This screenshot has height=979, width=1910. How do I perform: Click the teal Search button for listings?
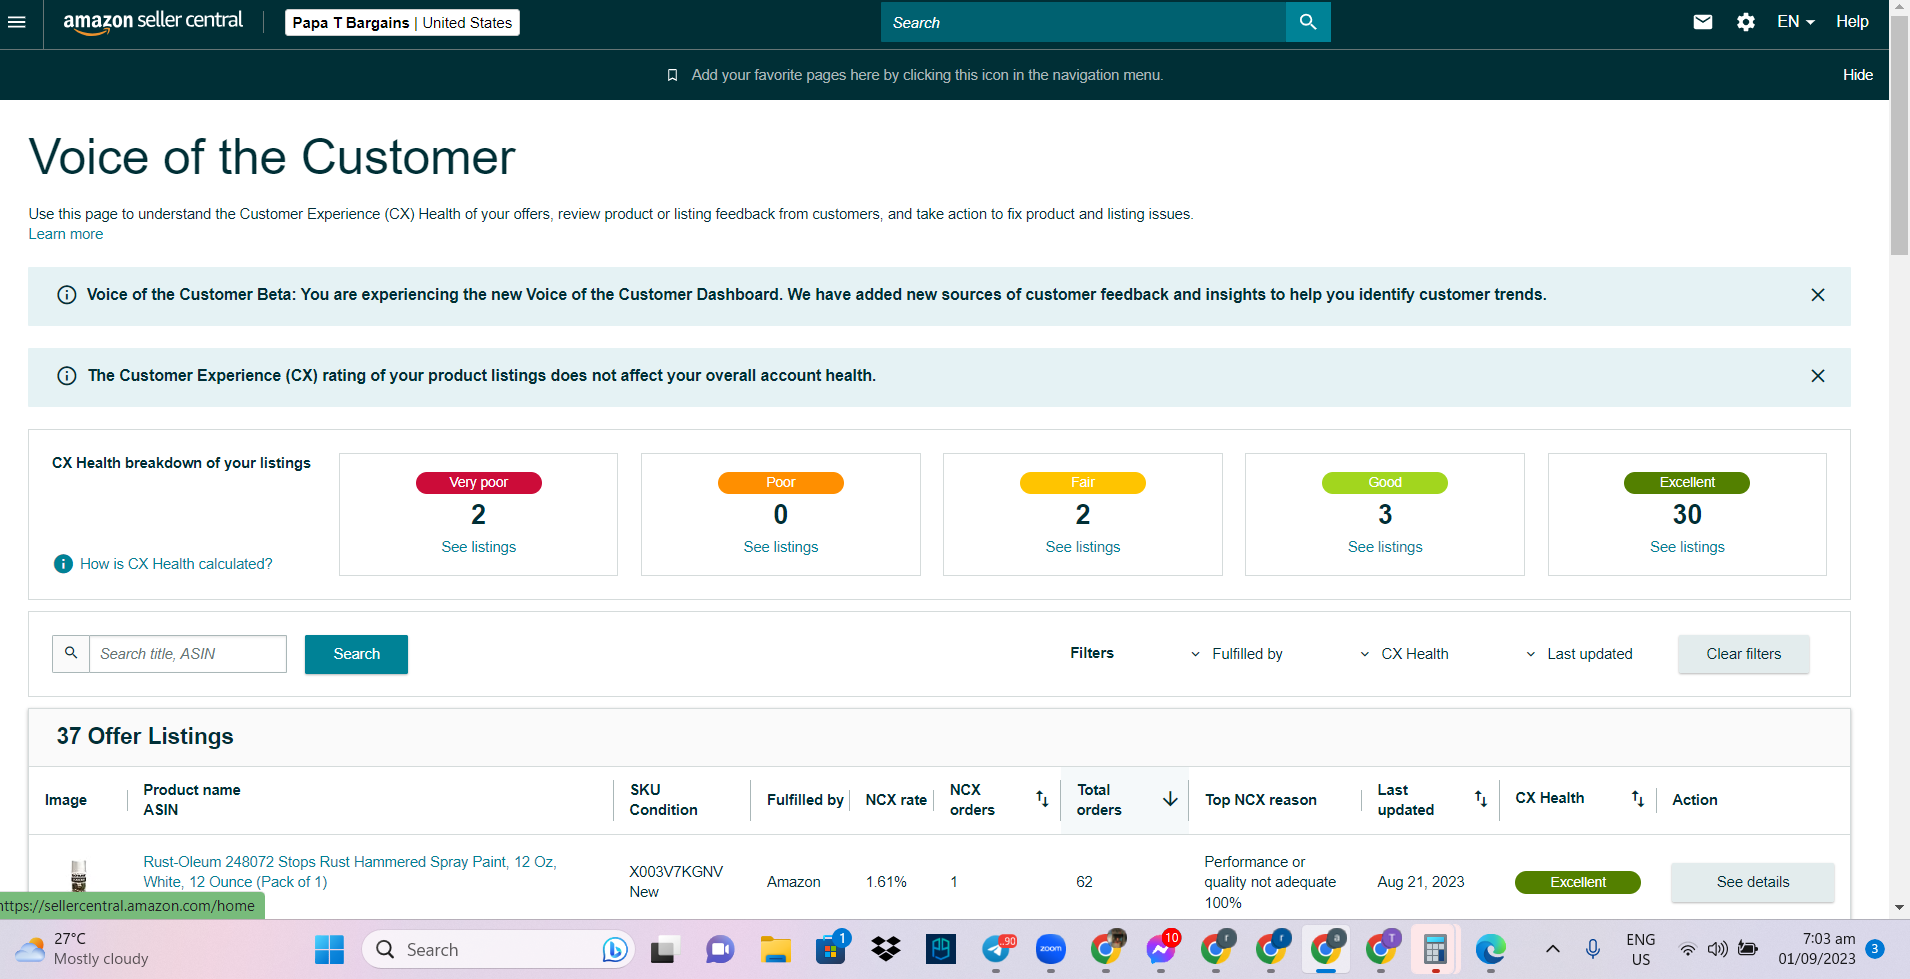point(356,654)
